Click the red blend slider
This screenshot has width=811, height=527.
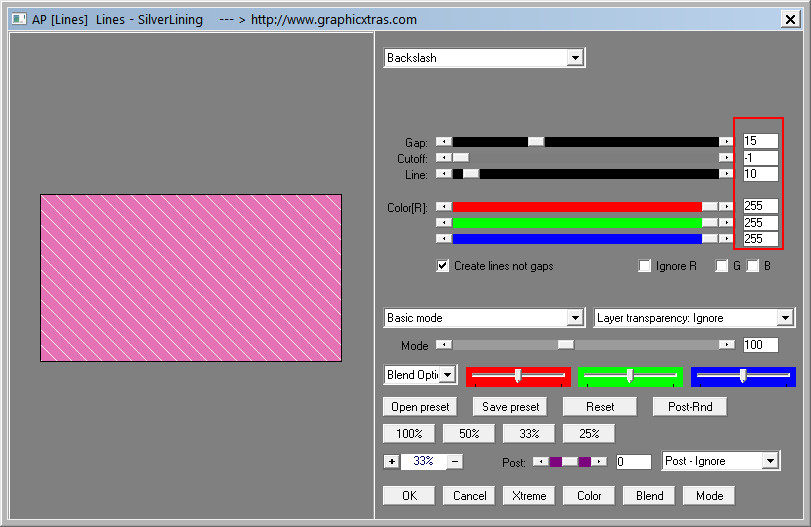point(517,375)
